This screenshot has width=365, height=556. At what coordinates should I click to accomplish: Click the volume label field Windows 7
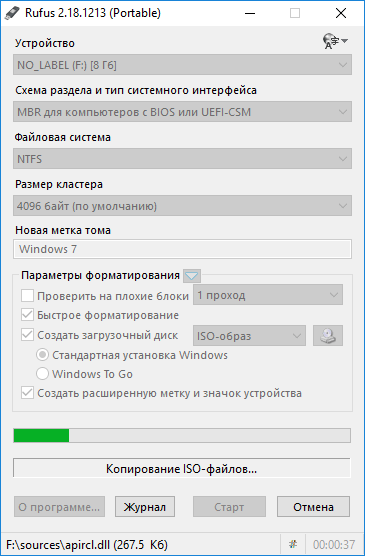[182, 249]
